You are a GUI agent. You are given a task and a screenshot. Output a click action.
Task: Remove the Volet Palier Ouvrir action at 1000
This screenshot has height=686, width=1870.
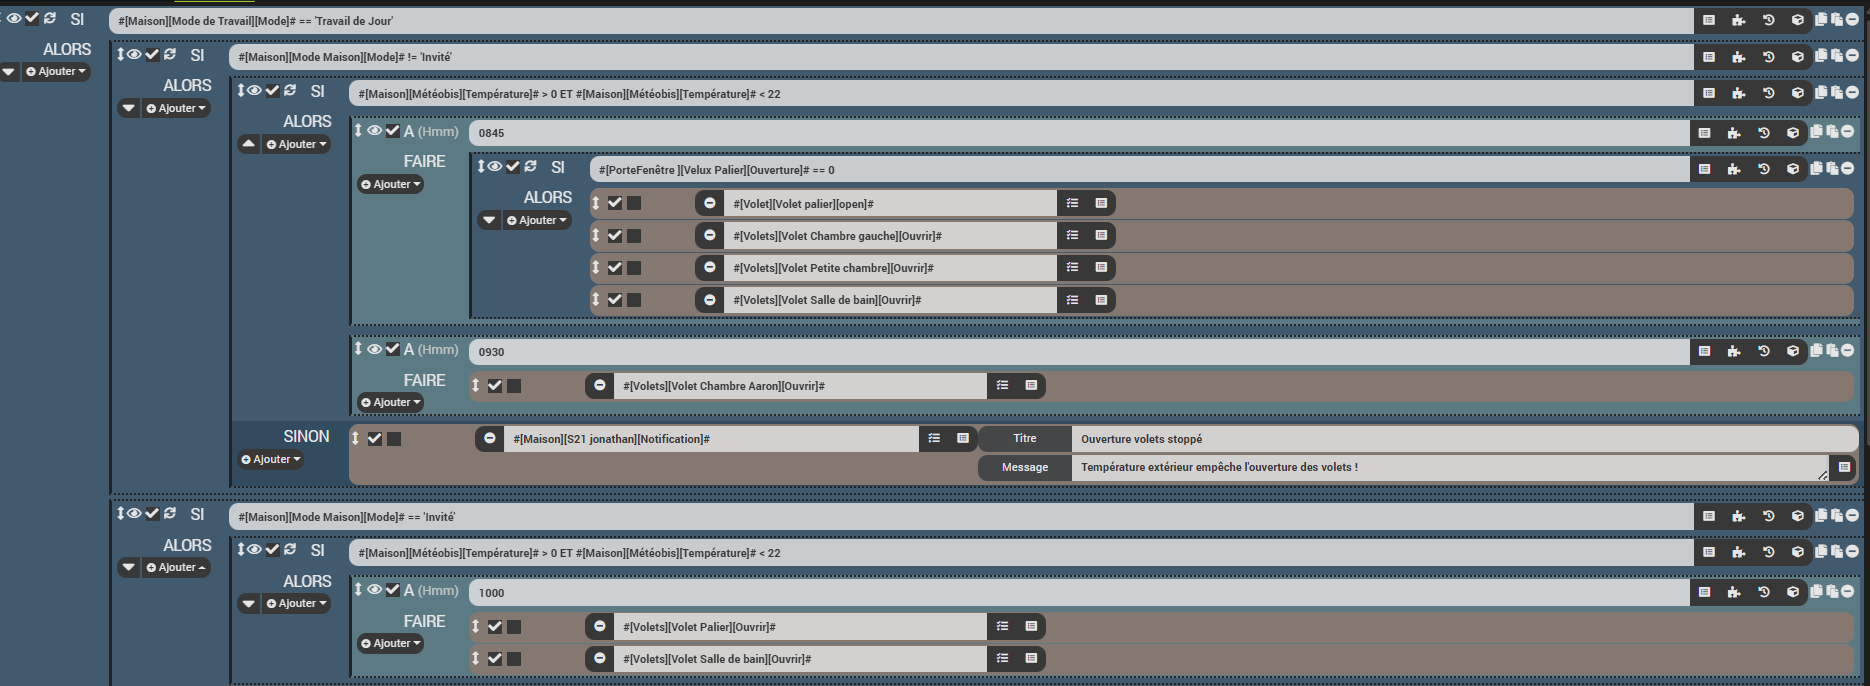[x=600, y=626]
